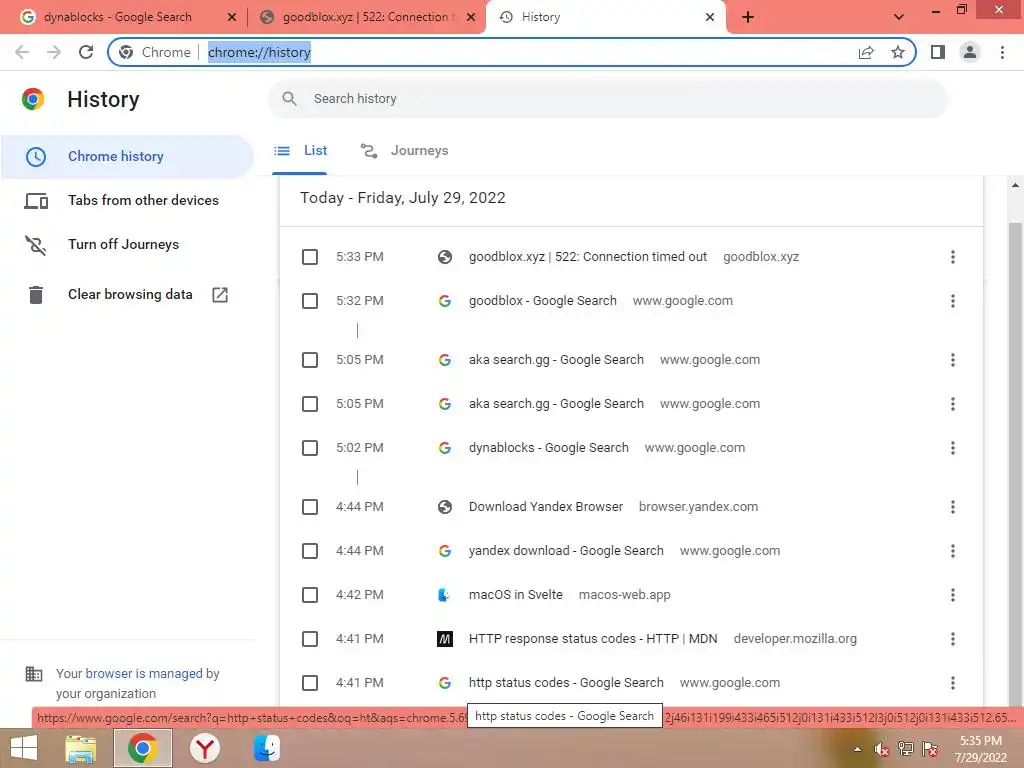1024x768 pixels.
Task: Close the dynablocks Google Search tab
Action: click(x=232, y=17)
